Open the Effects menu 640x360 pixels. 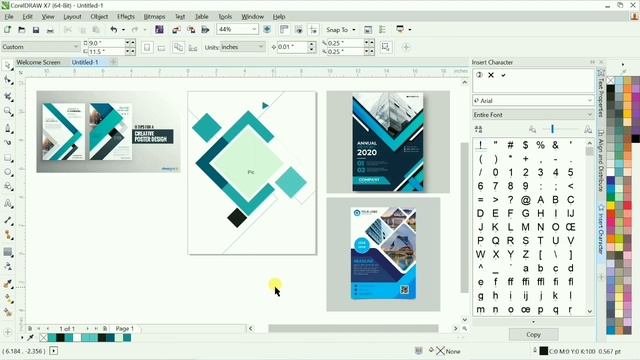(x=126, y=17)
